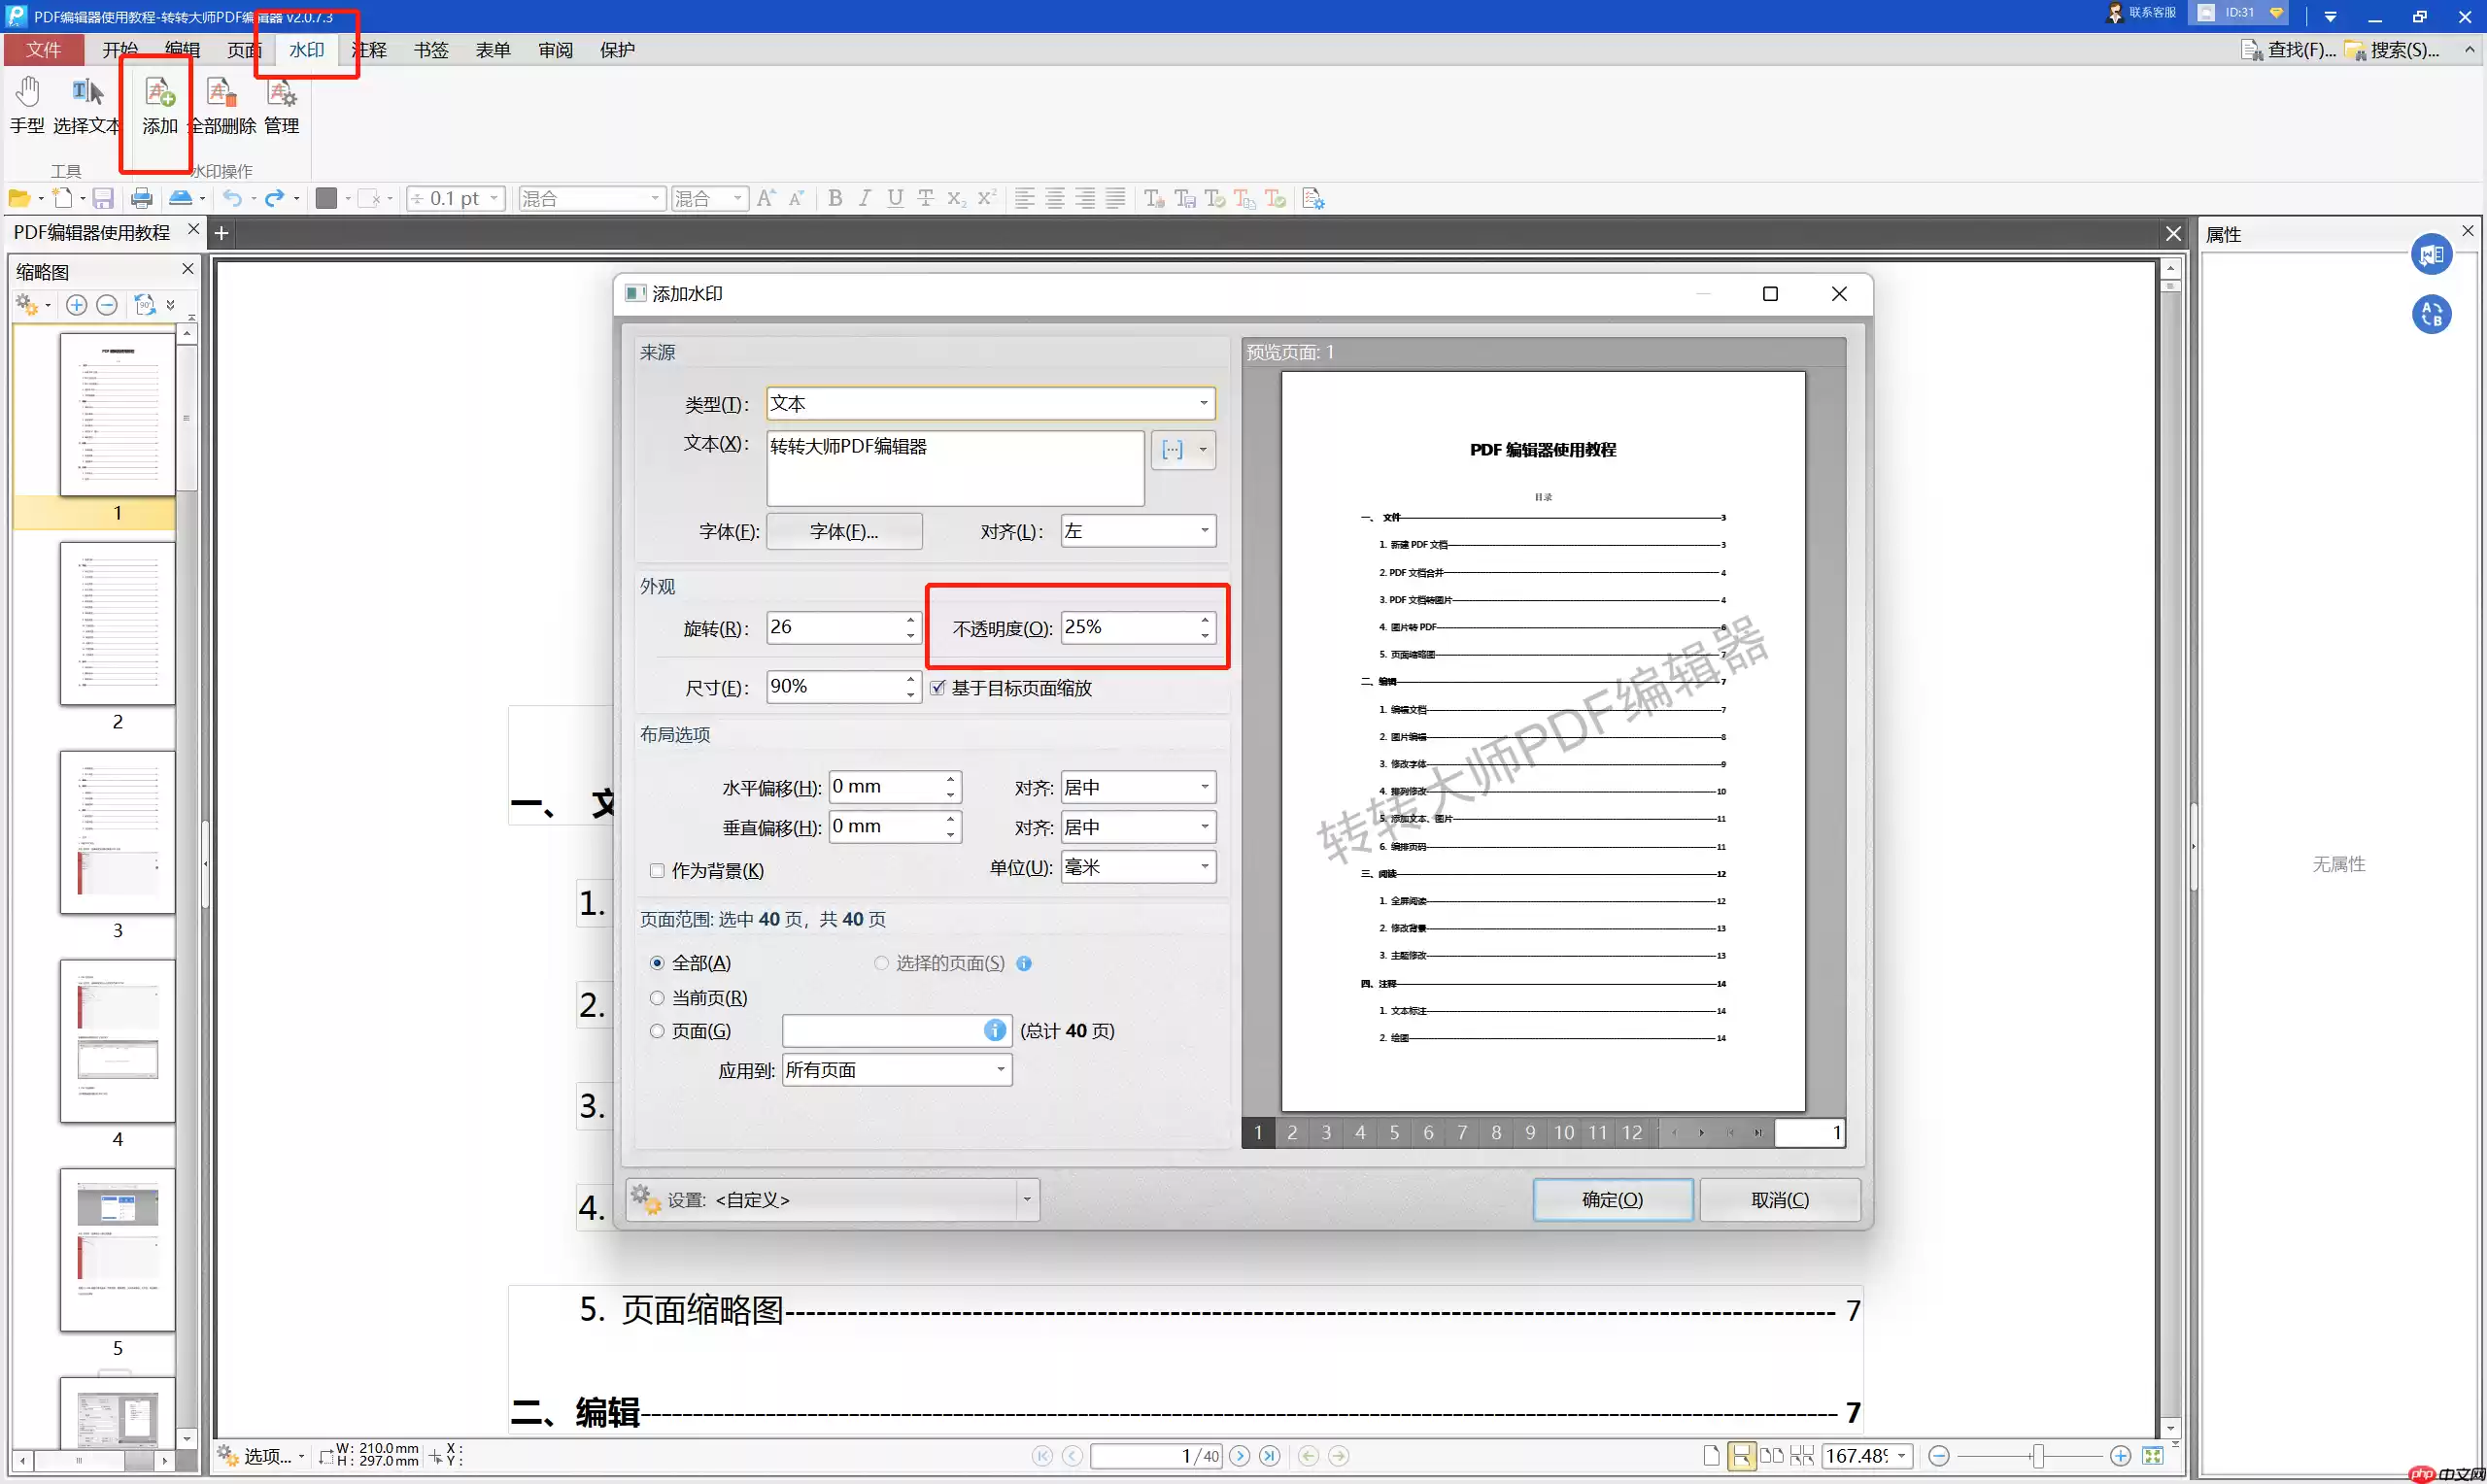Click the 全部删除 watermark icon
This screenshot has height=1484, width=2487.
[222, 105]
